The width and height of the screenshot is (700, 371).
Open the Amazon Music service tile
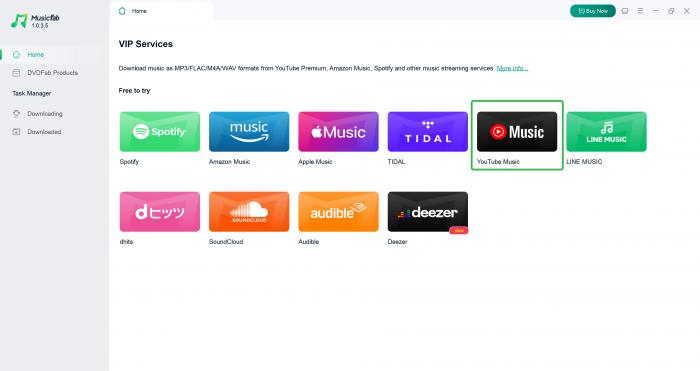[x=249, y=132]
